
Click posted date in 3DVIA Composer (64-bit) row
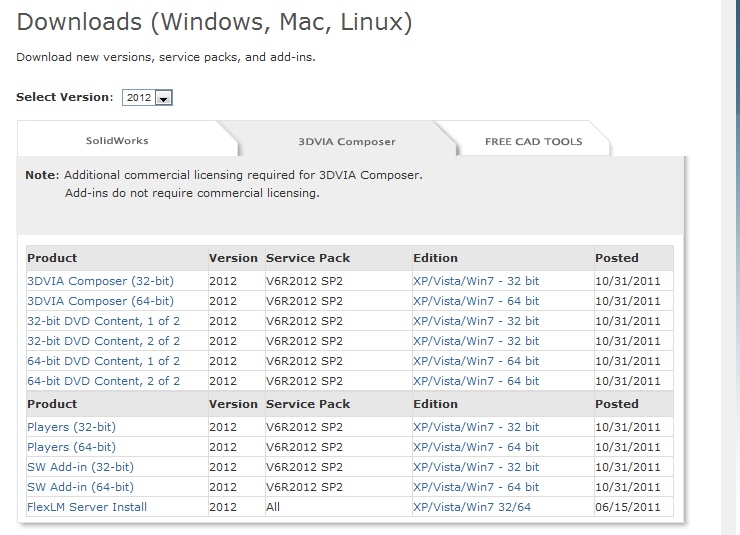628,301
